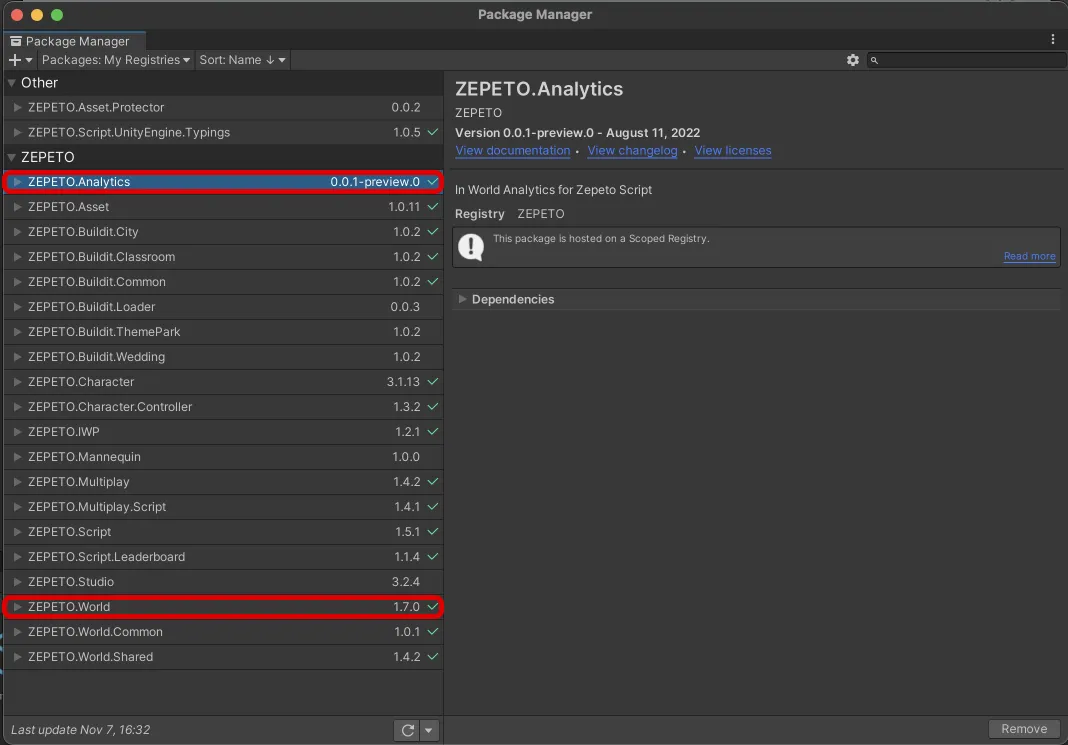Image resolution: width=1068 pixels, height=745 pixels.
Task: Collapse the Other group
Action: tap(12, 83)
